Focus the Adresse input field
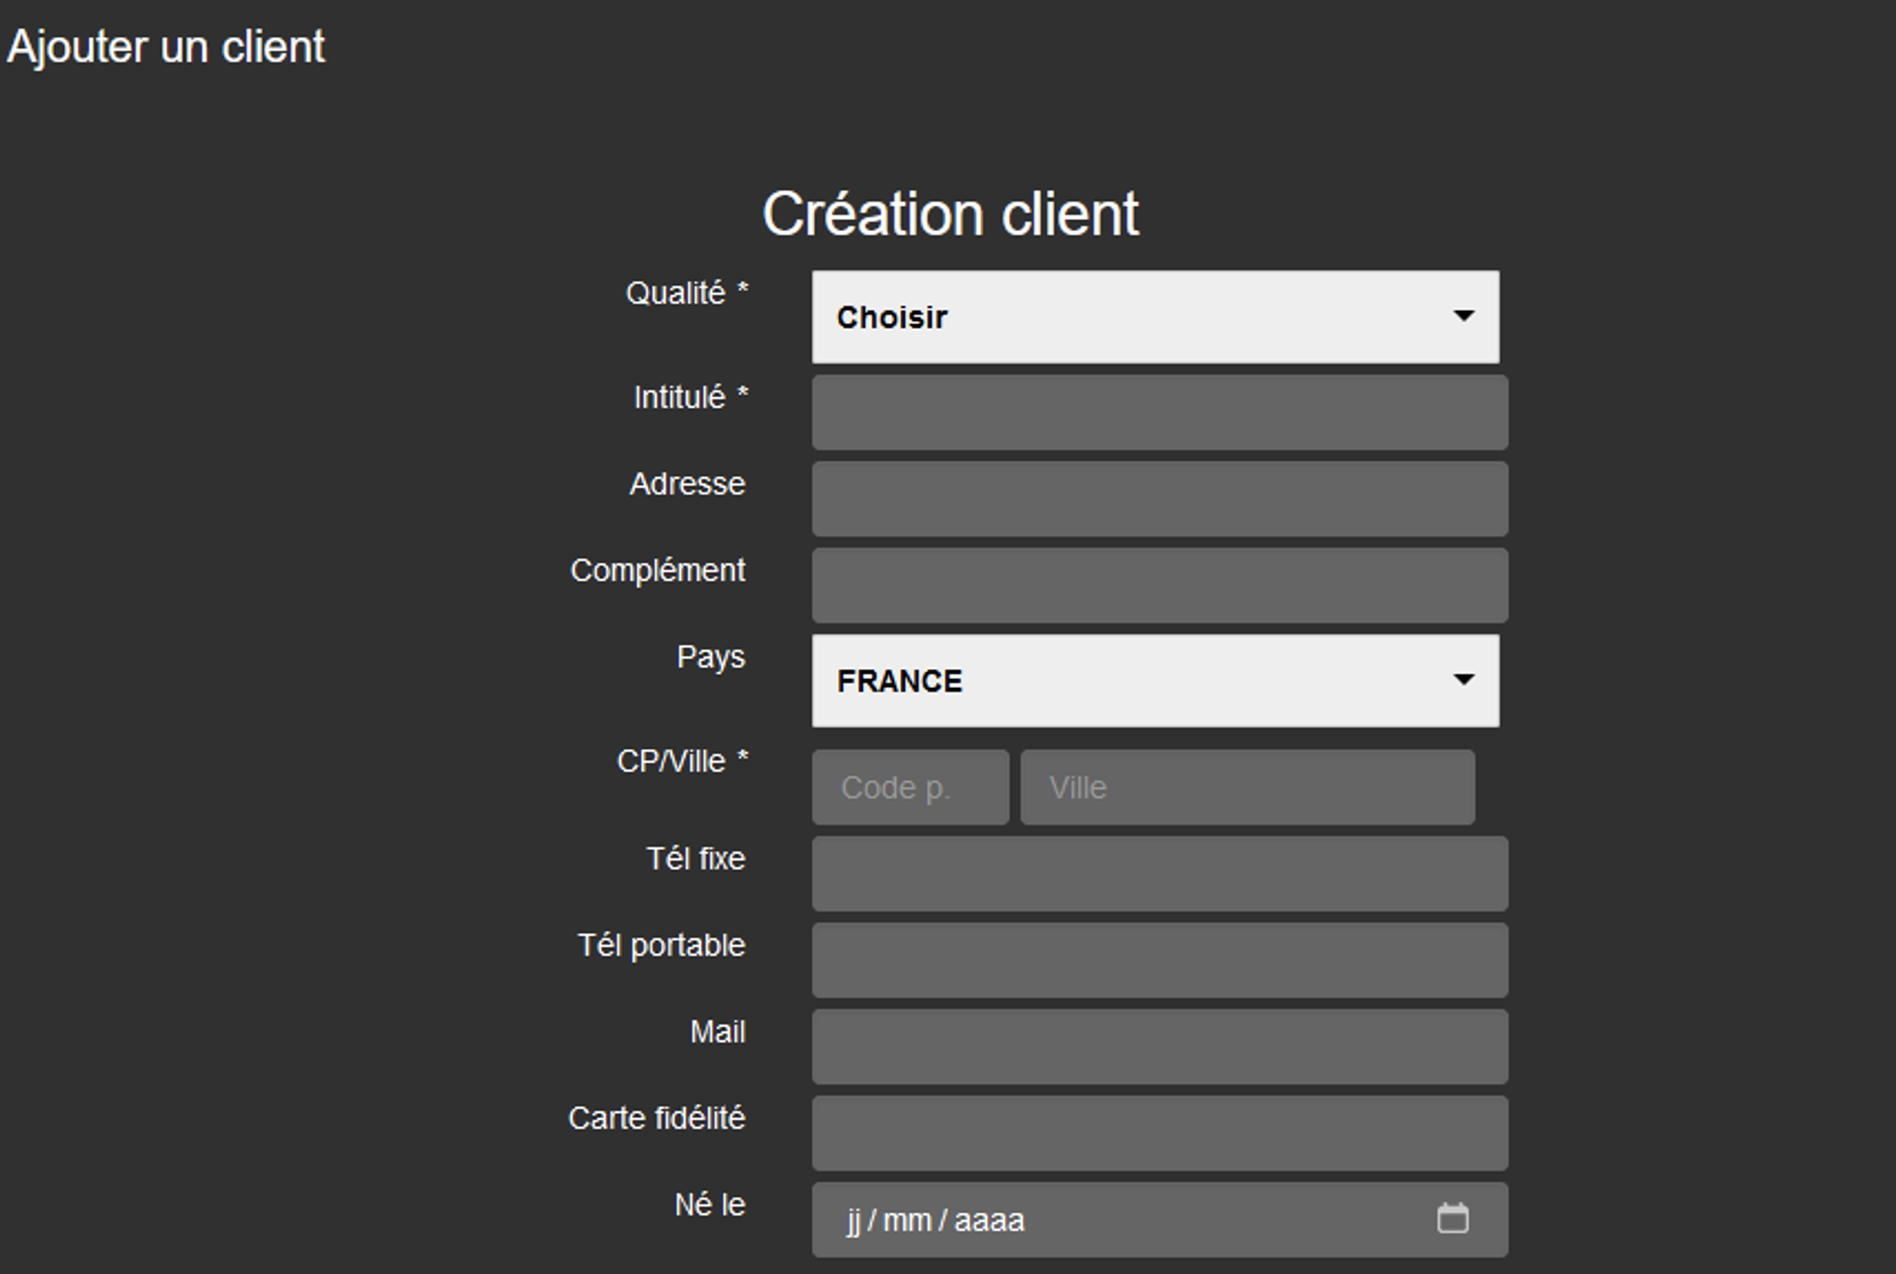The height and width of the screenshot is (1274, 1896). pyautogui.click(x=1159, y=499)
